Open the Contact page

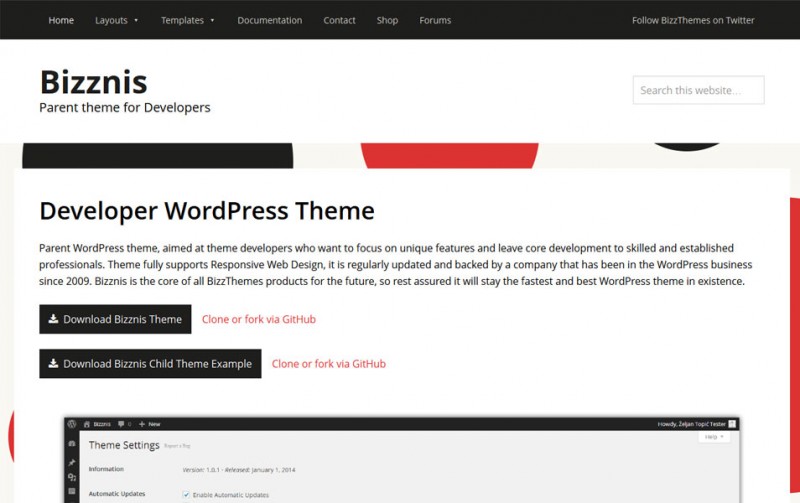coord(339,20)
